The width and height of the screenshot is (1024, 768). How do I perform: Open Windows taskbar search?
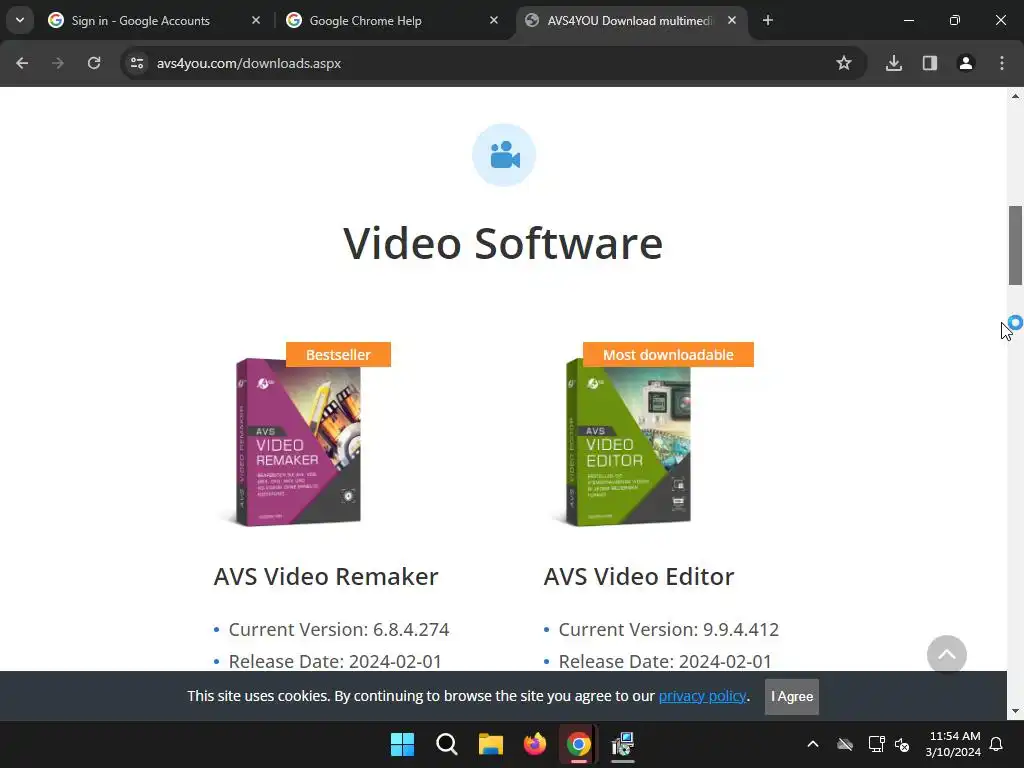(447, 744)
